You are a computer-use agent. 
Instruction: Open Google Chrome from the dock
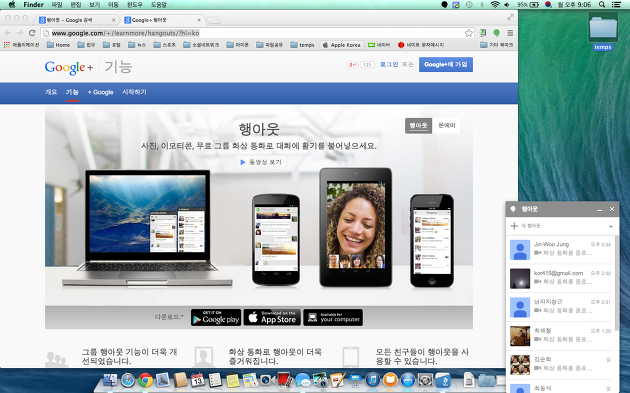tap(145, 380)
